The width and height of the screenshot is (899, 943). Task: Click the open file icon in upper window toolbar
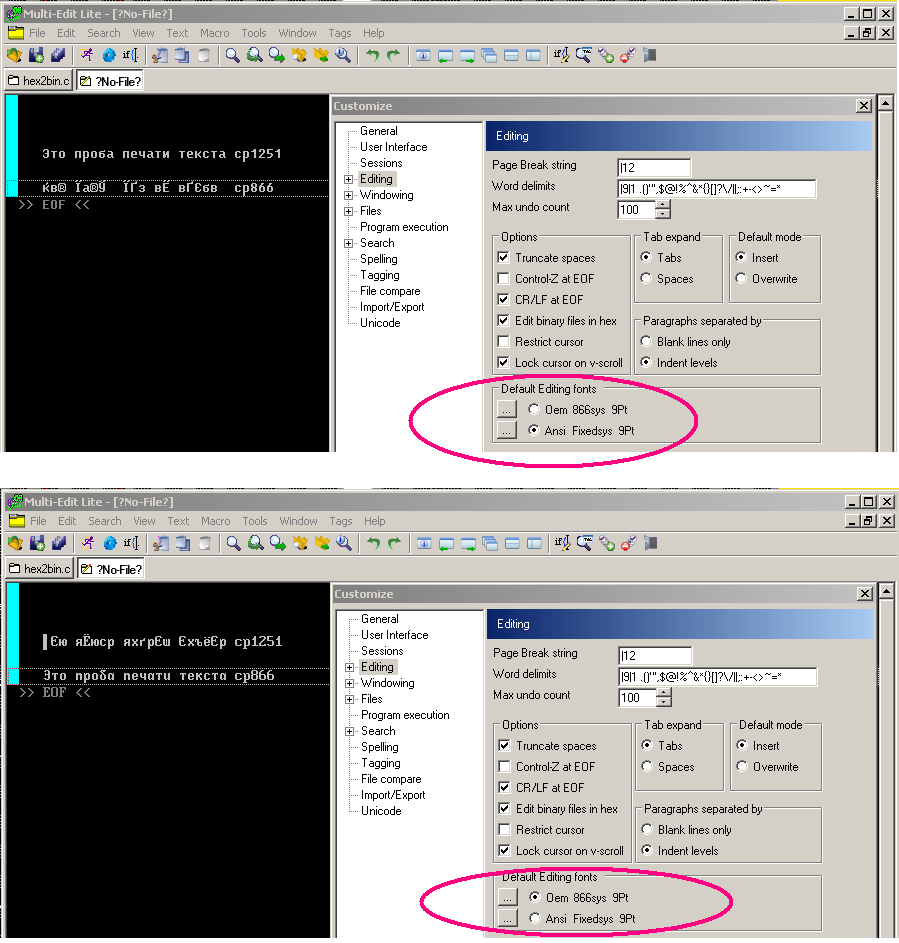click(x=14, y=56)
